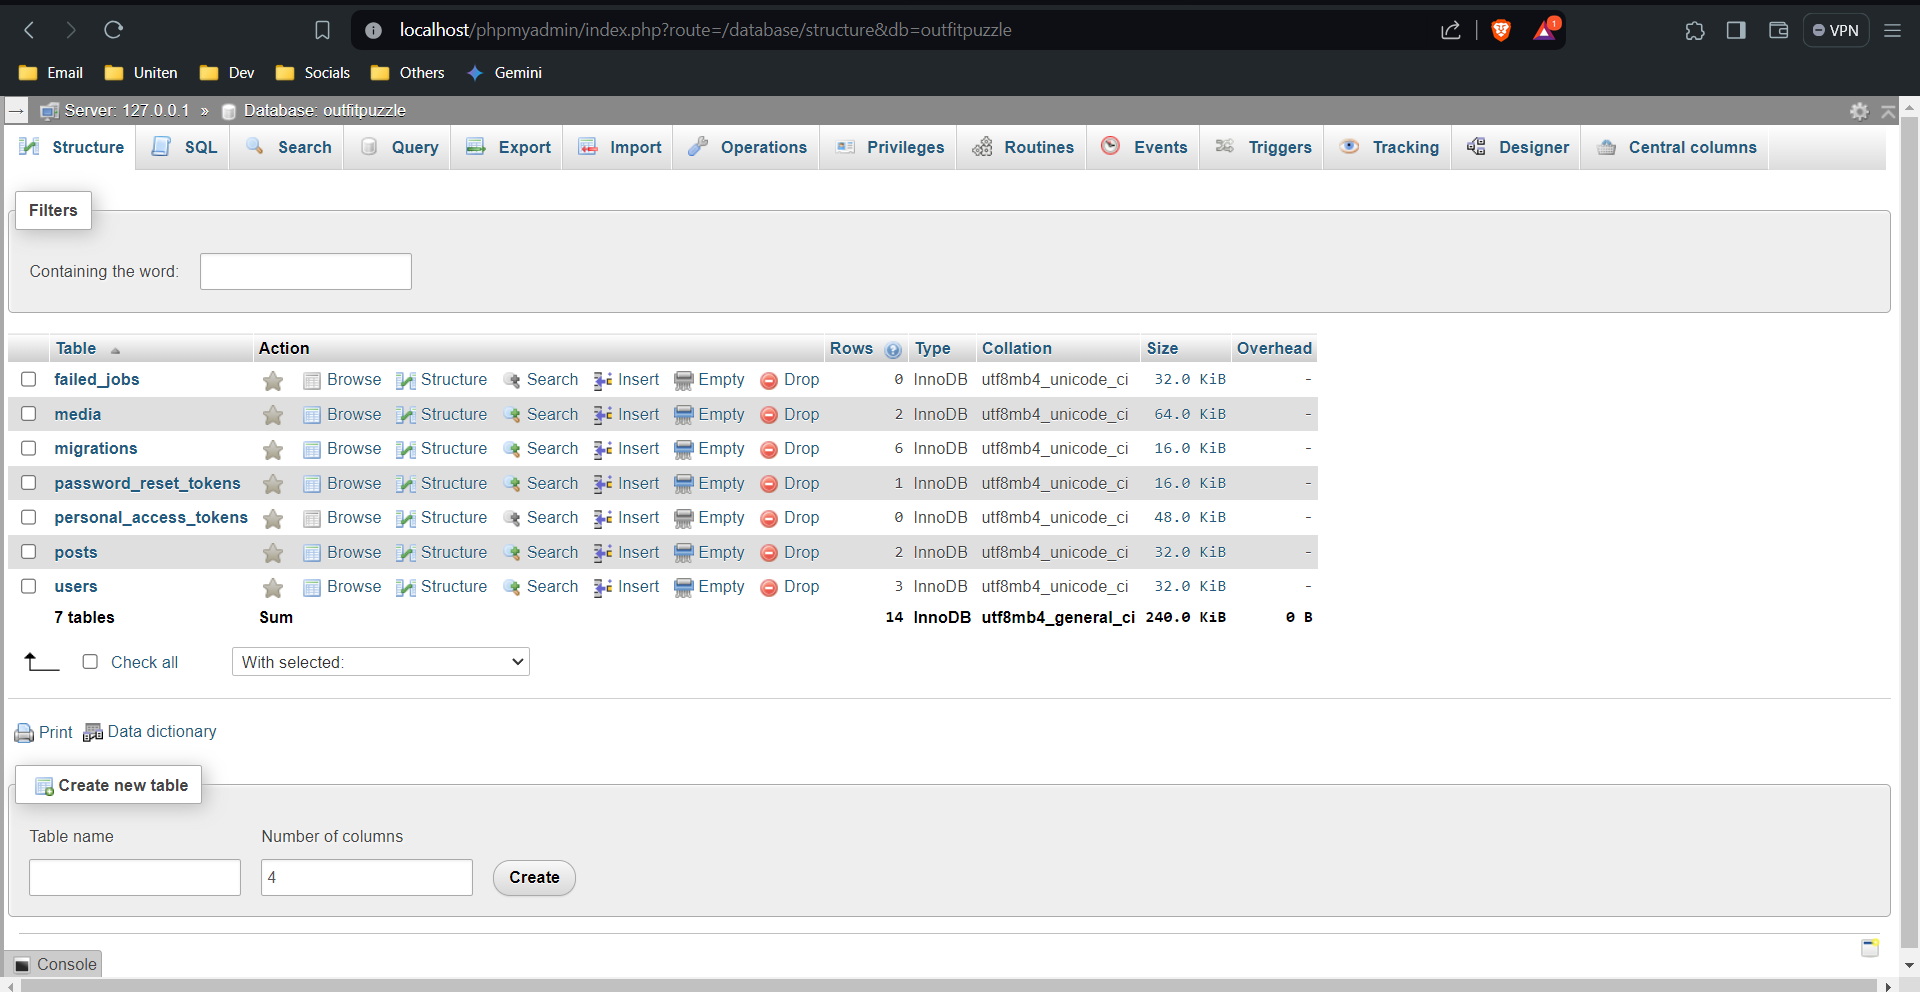Toggle the Check all checkbox

tap(90, 662)
